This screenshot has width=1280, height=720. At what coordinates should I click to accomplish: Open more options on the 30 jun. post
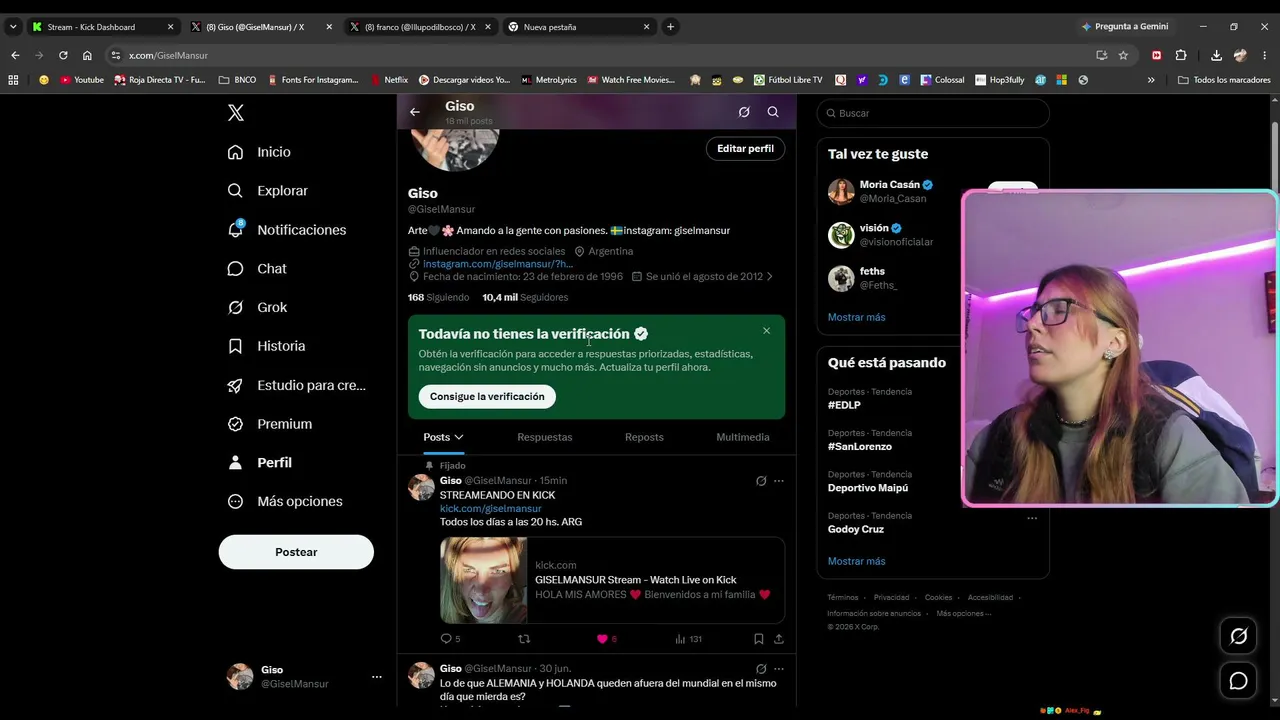779,669
